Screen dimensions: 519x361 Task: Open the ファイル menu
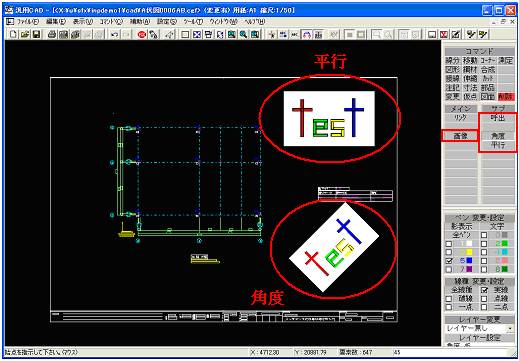pos(27,22)
